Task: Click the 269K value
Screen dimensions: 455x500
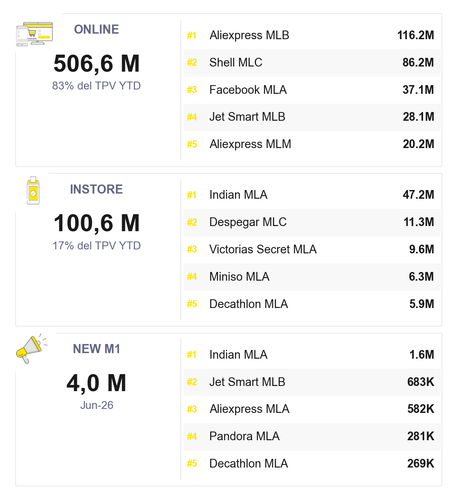Action: coord(421,464)
